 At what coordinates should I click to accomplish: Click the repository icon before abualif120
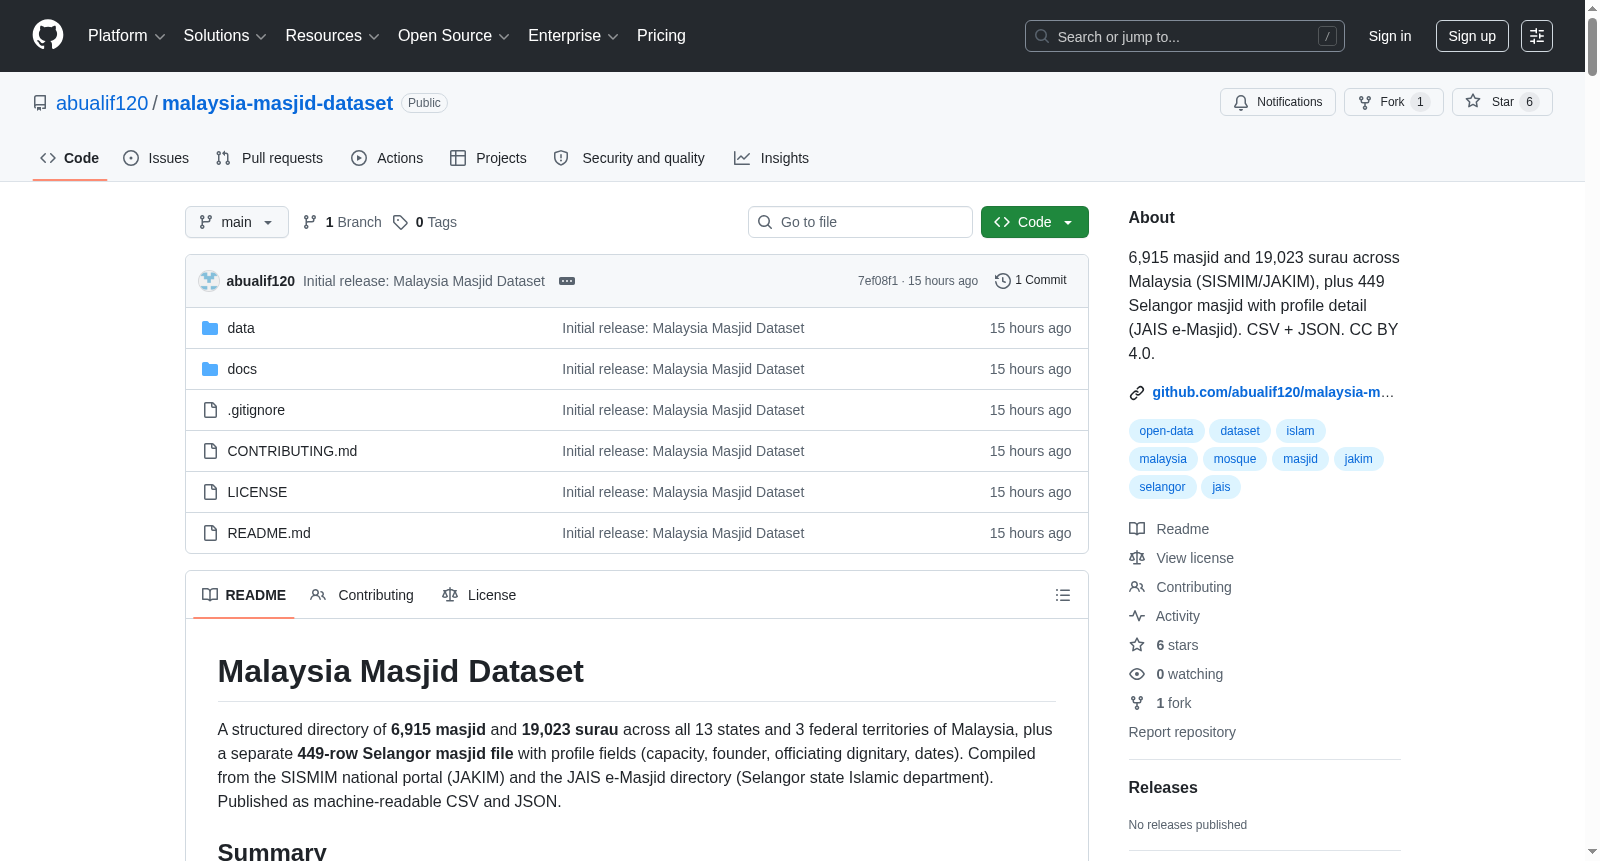tap(40, 103)
